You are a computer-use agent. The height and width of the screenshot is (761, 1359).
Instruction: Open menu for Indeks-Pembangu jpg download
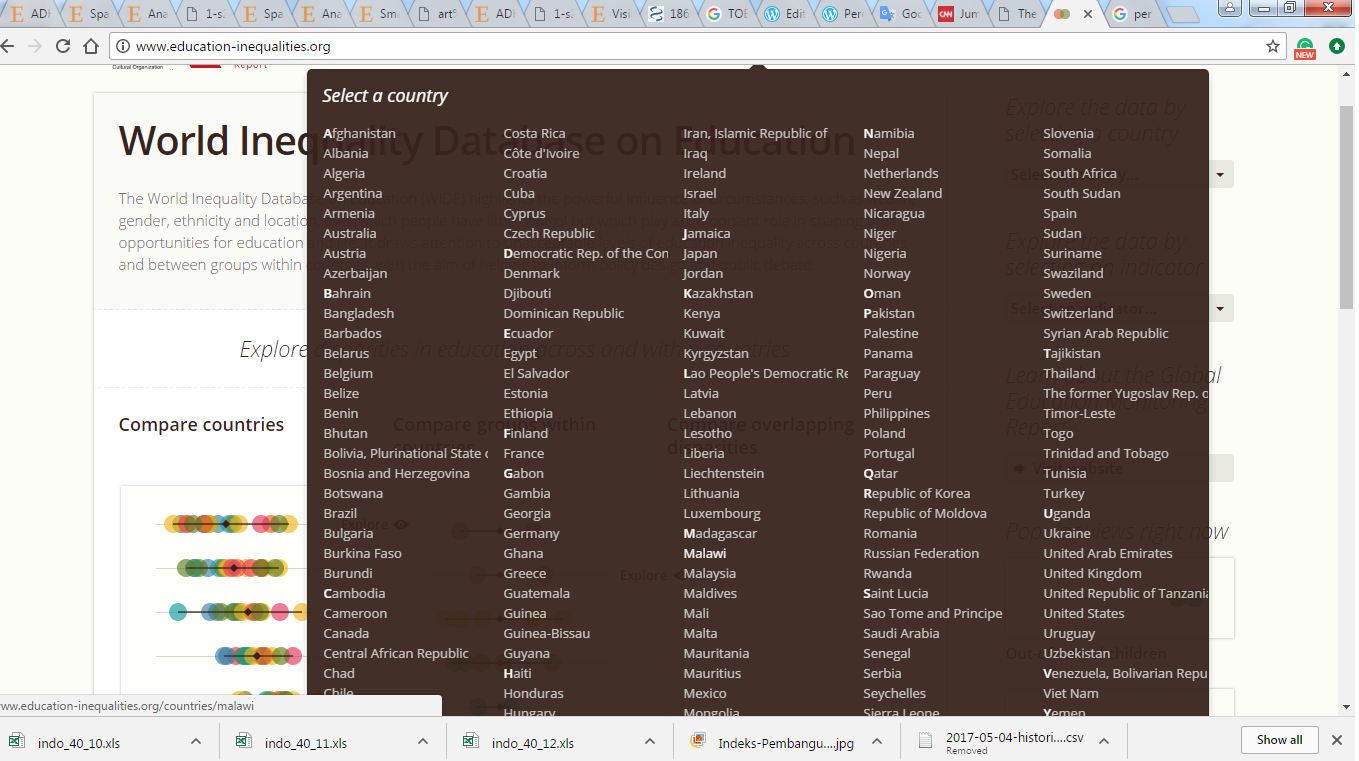tap(877, 741)
